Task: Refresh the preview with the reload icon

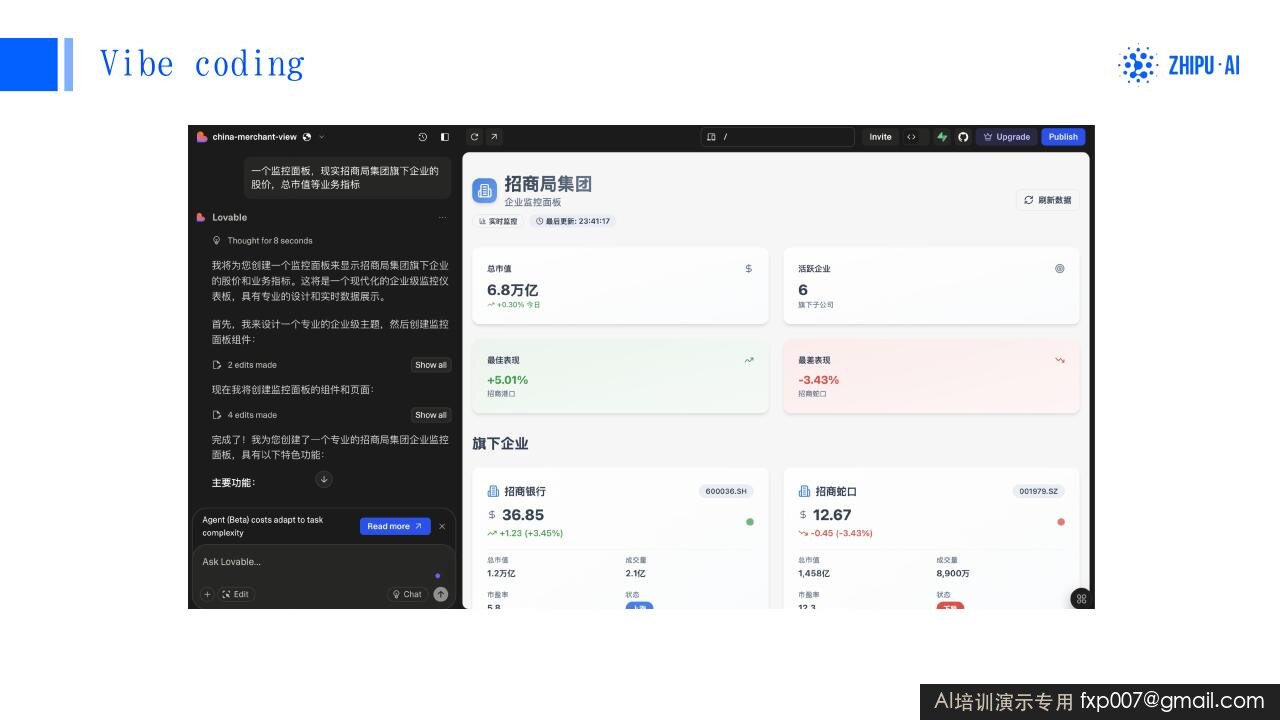Action: (x=474, y=137)
